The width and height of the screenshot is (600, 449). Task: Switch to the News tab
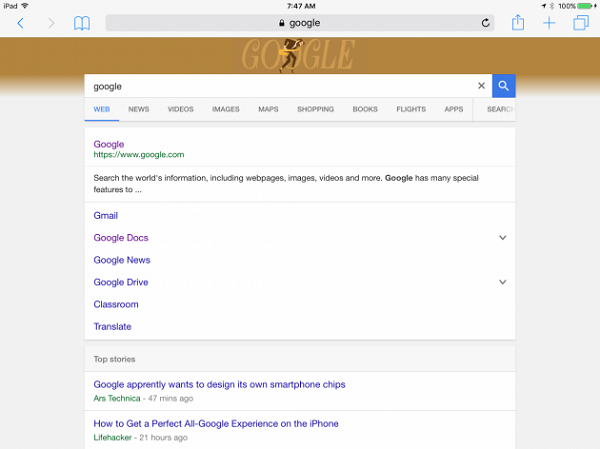[x=139, y=109]
